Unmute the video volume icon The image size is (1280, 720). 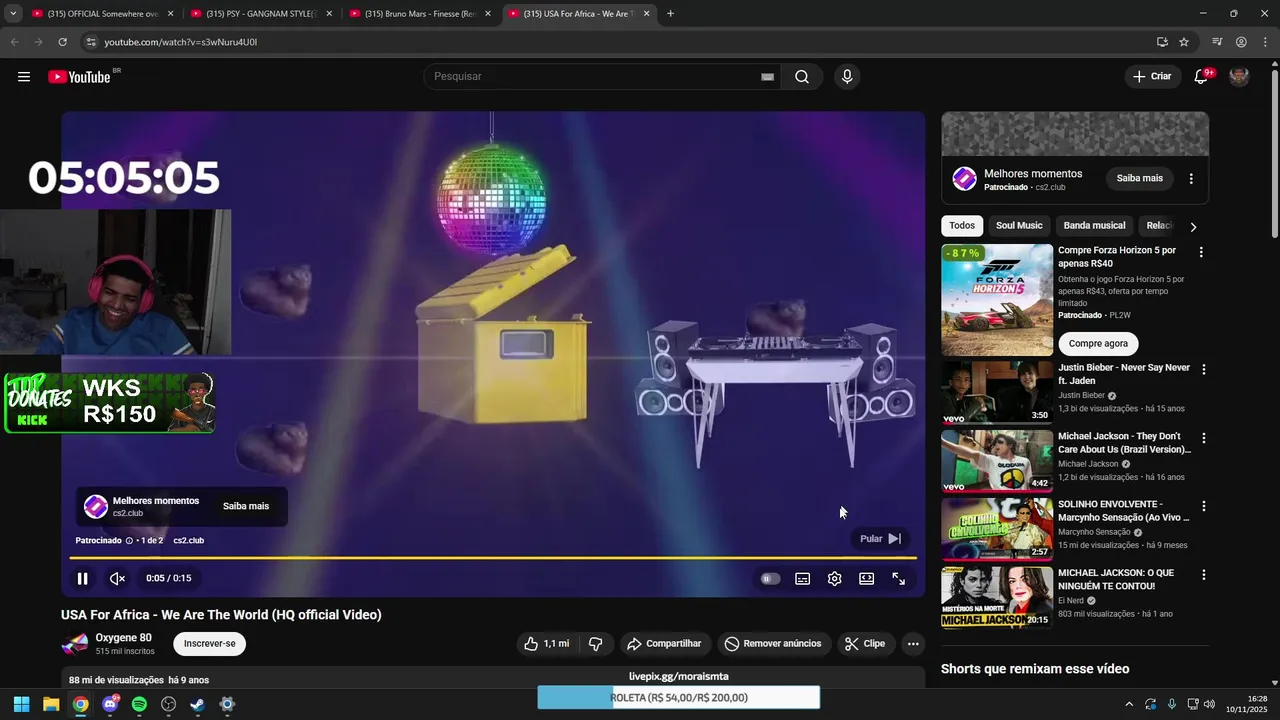(x=117, y=578)
